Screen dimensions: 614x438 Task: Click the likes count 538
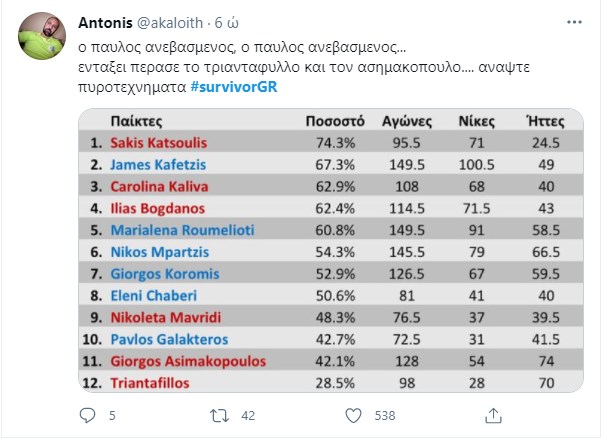click(385, 416)
